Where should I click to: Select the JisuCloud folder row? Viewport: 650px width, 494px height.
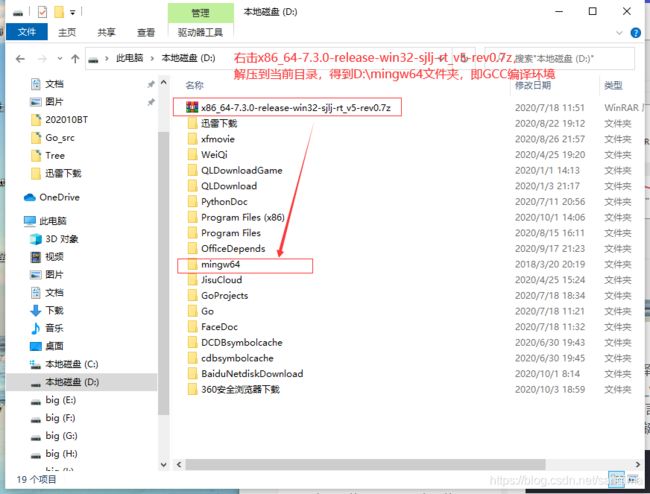[408, 280]
